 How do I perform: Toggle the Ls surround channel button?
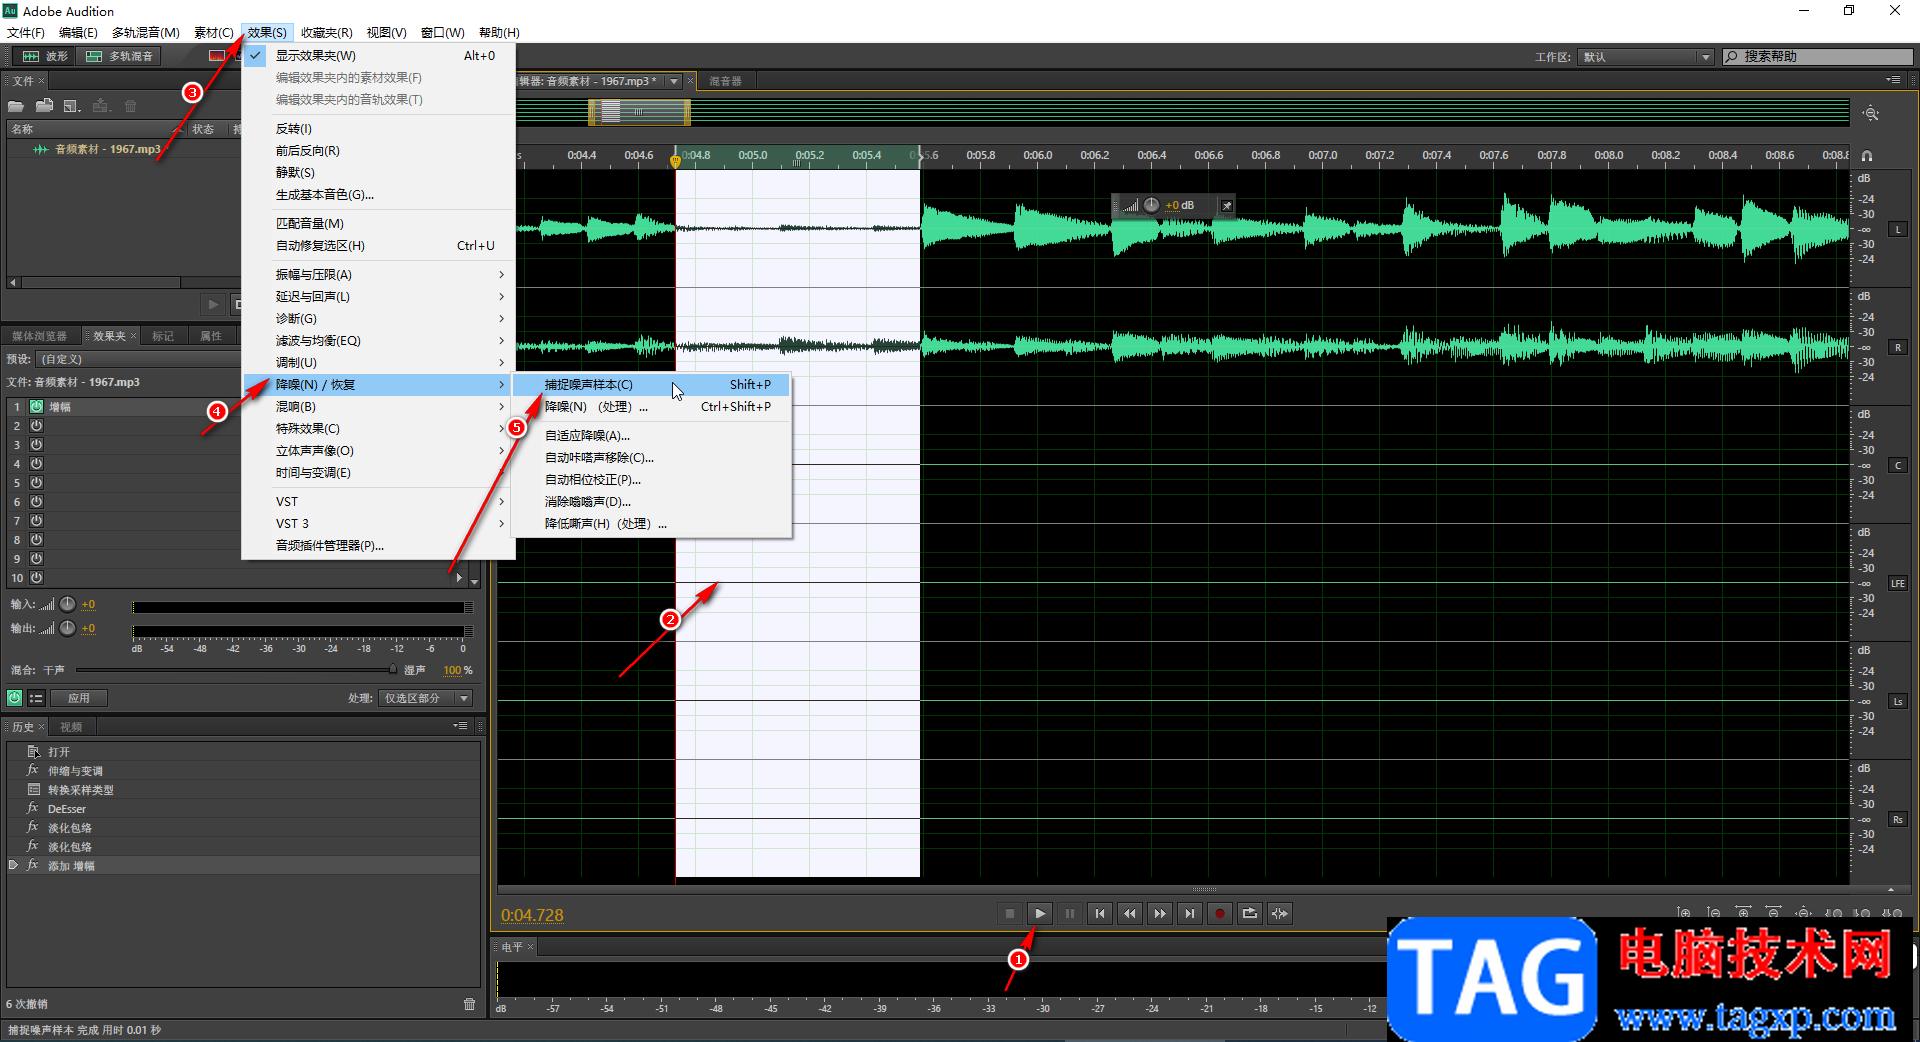(1897, 702)
